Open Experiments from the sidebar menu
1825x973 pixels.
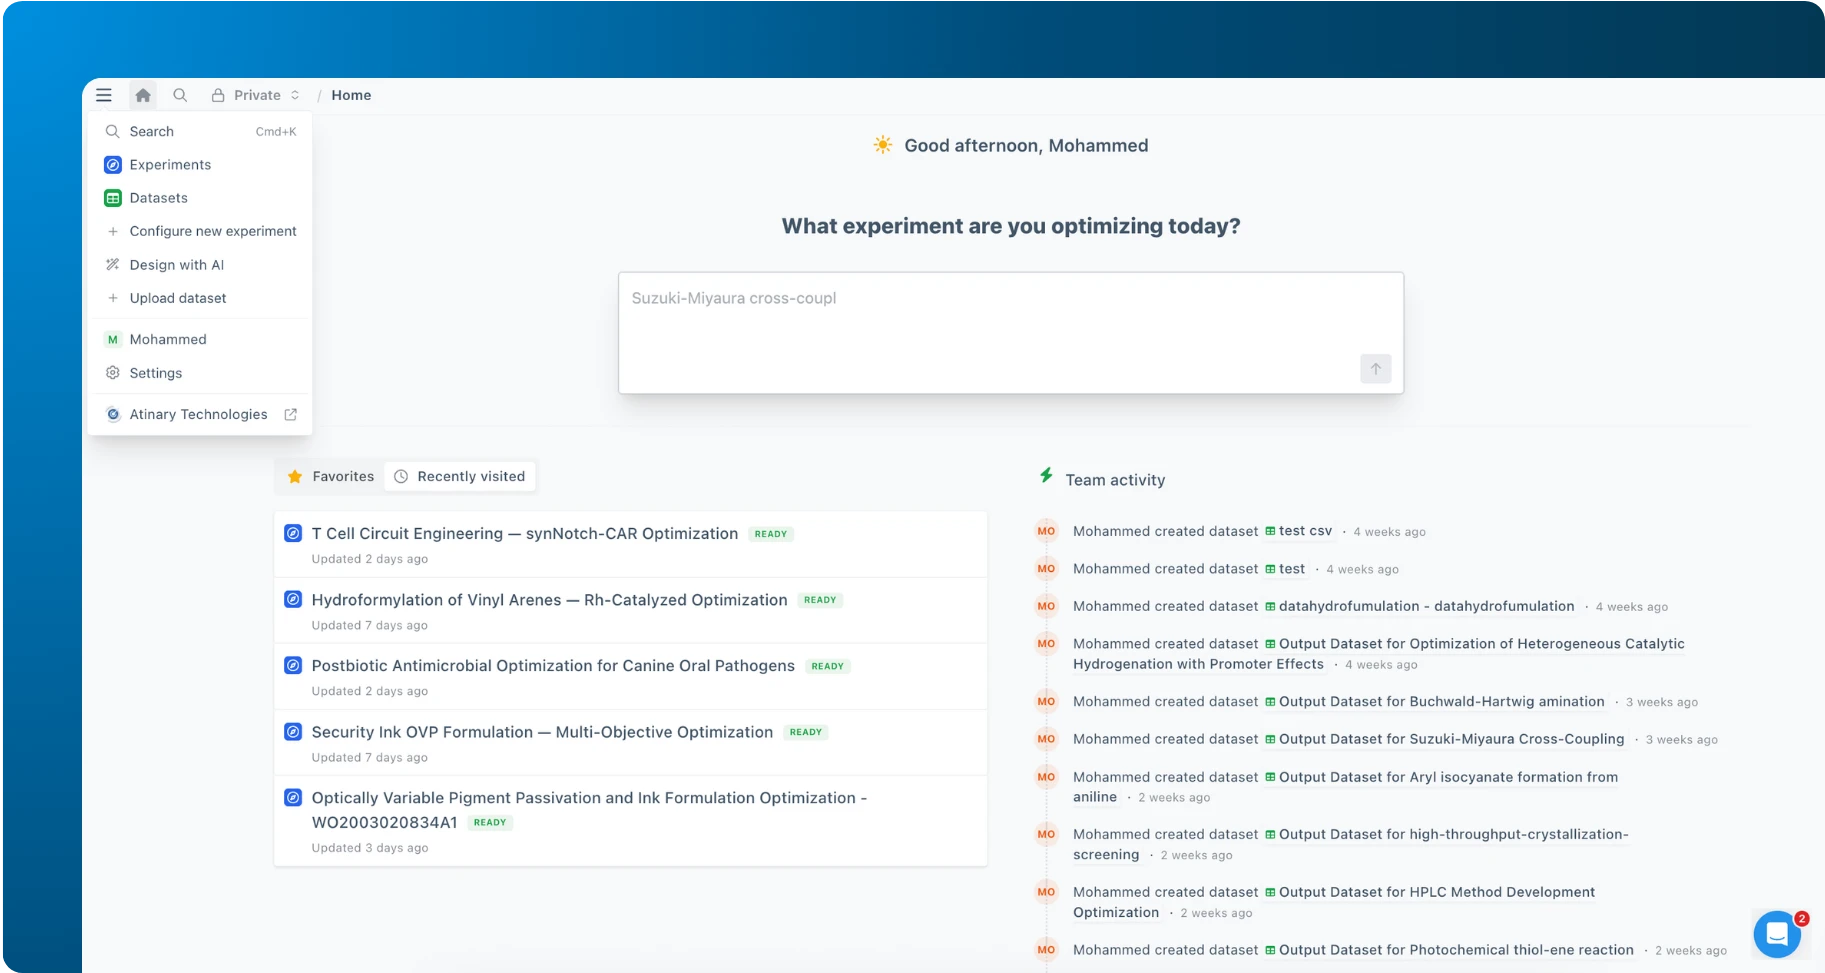[170, 165]
